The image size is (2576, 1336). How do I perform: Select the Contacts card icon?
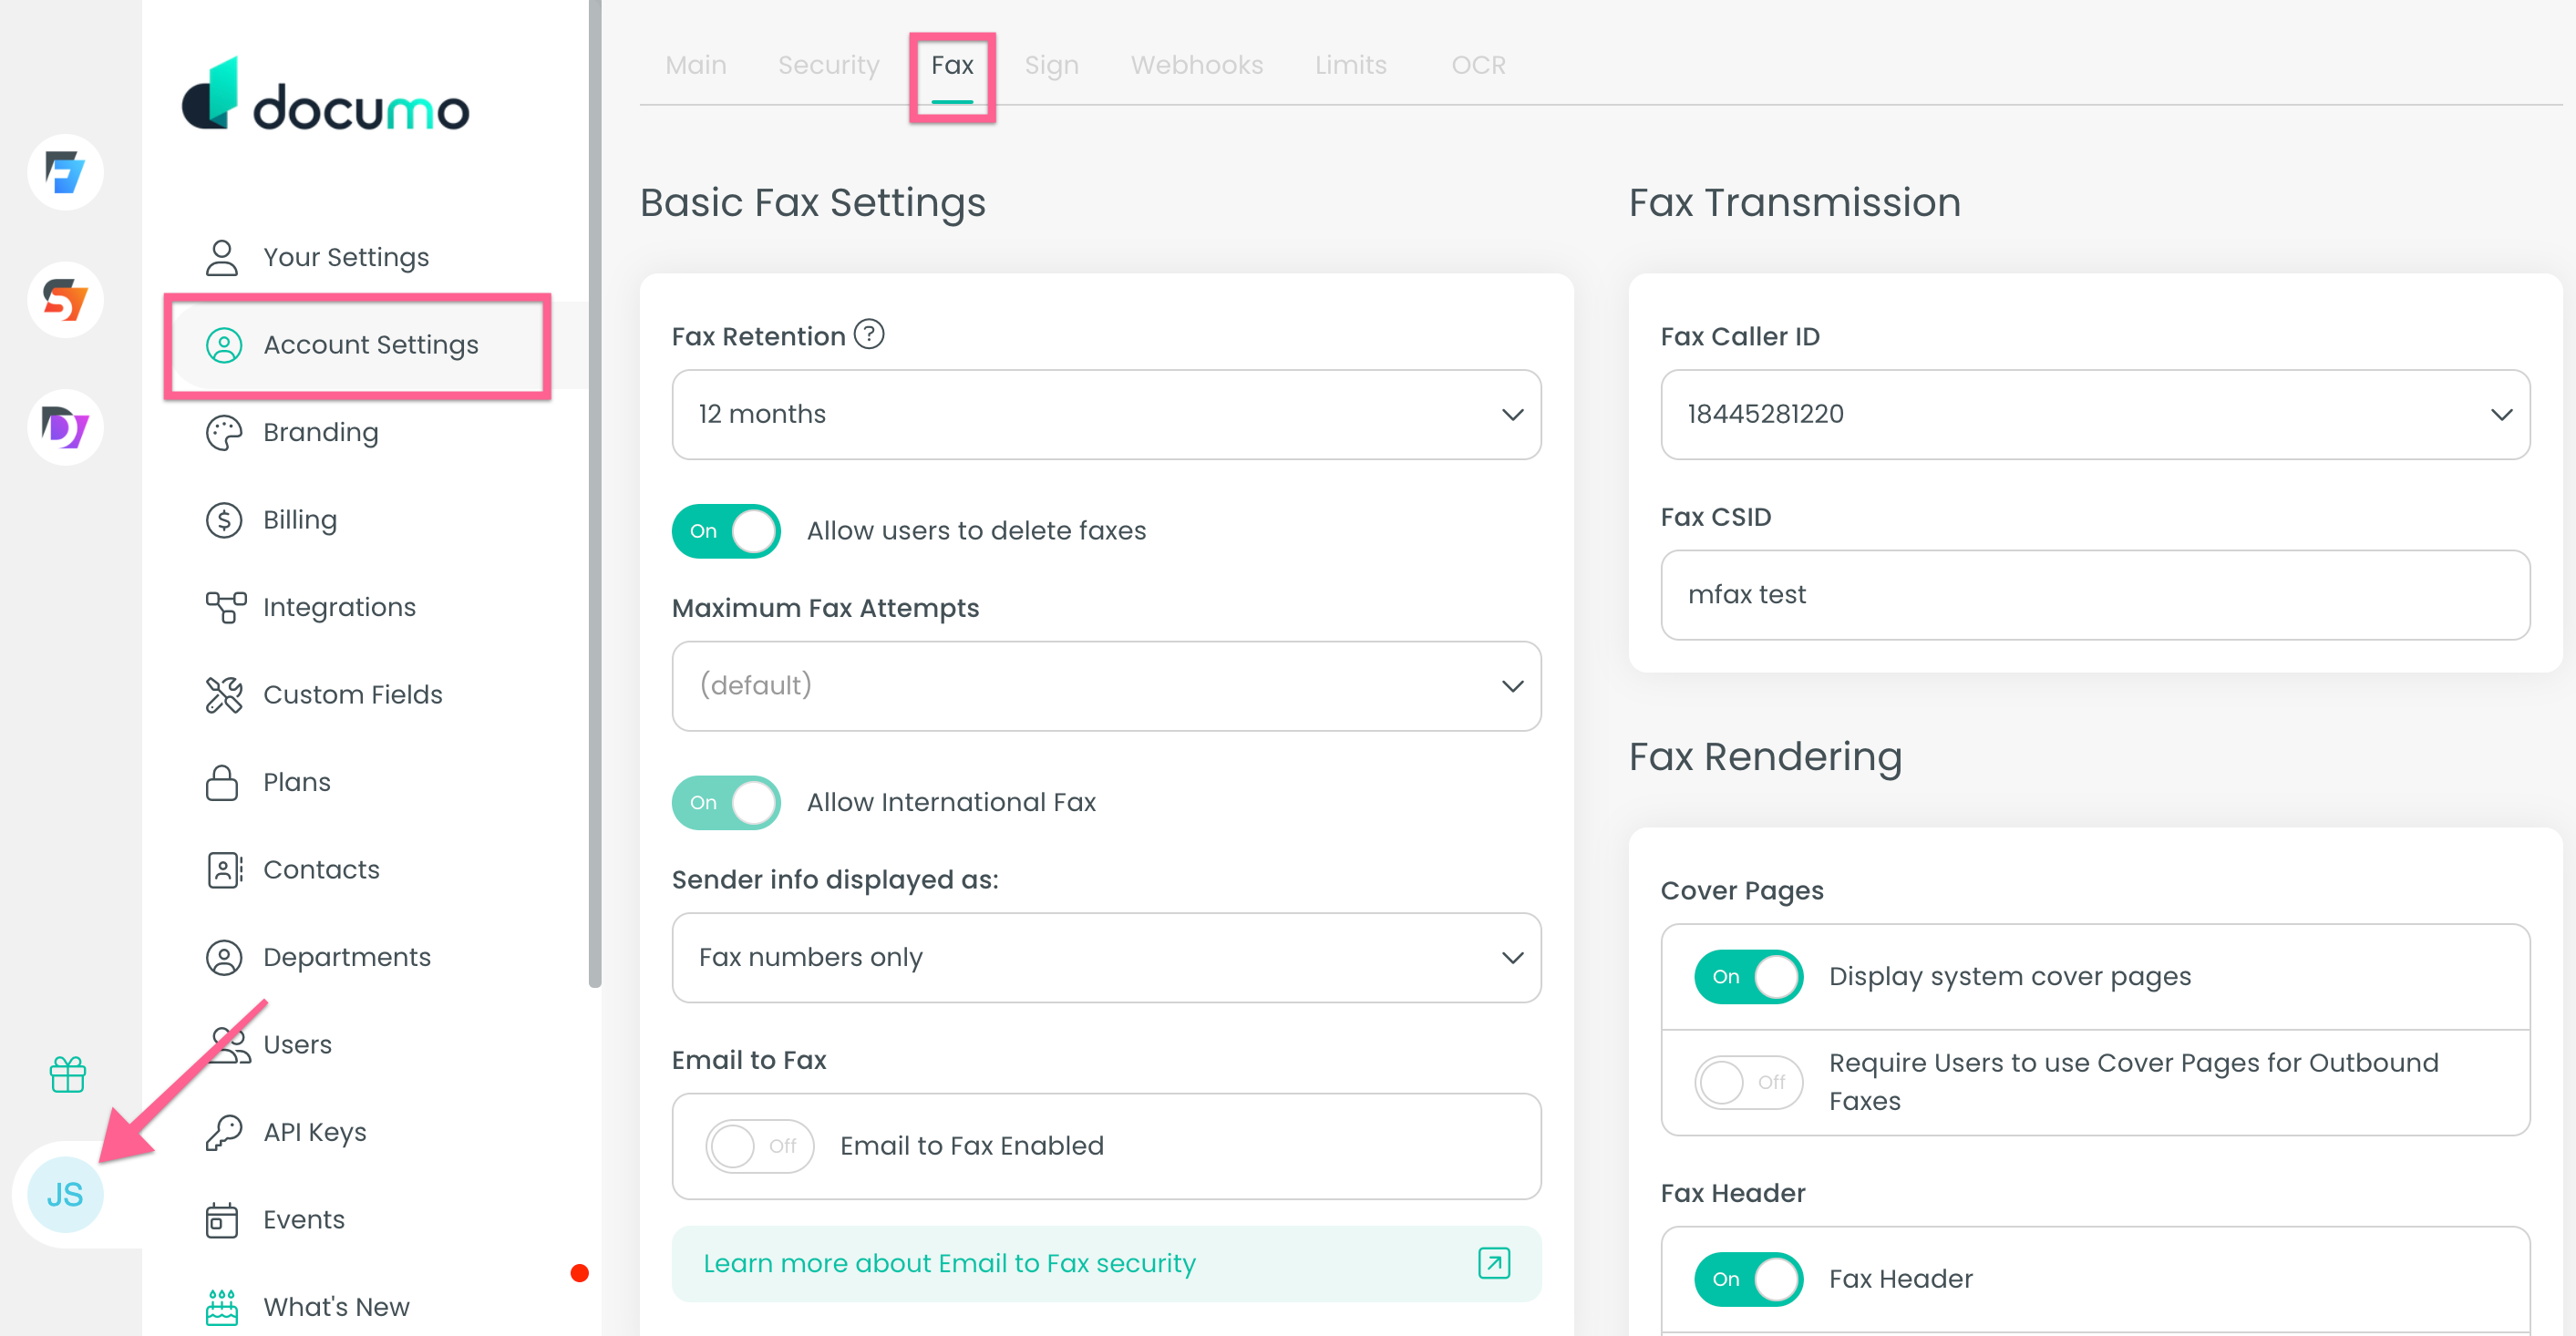(223, 869)
